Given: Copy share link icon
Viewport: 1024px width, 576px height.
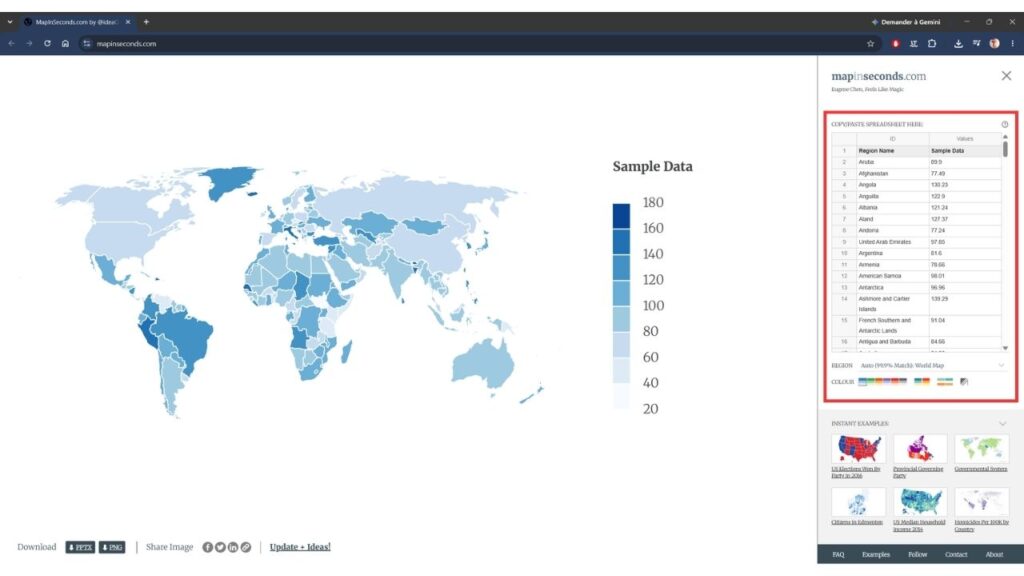Looking at the screenshot, I should click(x=246, y=547).
